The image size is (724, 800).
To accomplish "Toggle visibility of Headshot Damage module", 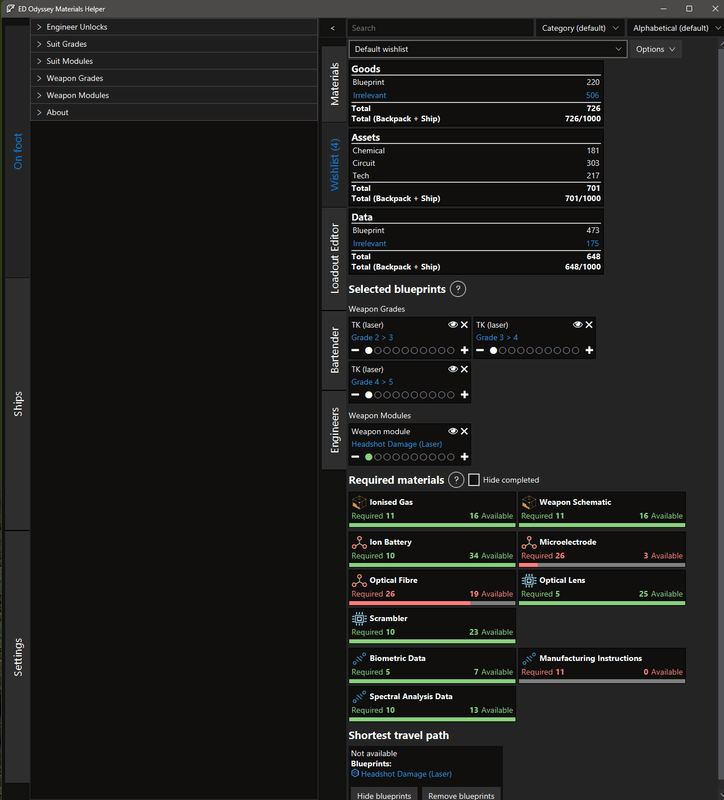I will tap(453, 432).
